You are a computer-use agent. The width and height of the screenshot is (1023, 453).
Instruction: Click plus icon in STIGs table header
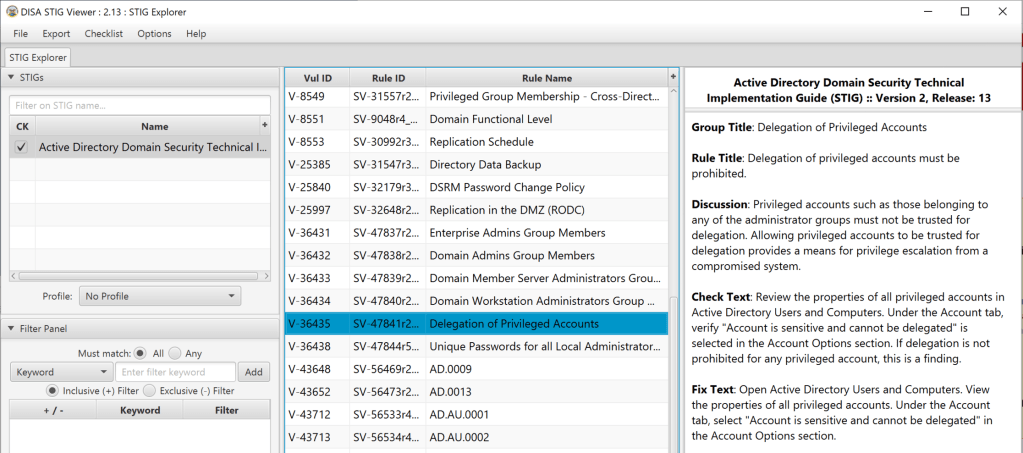(x=265, y=126)
